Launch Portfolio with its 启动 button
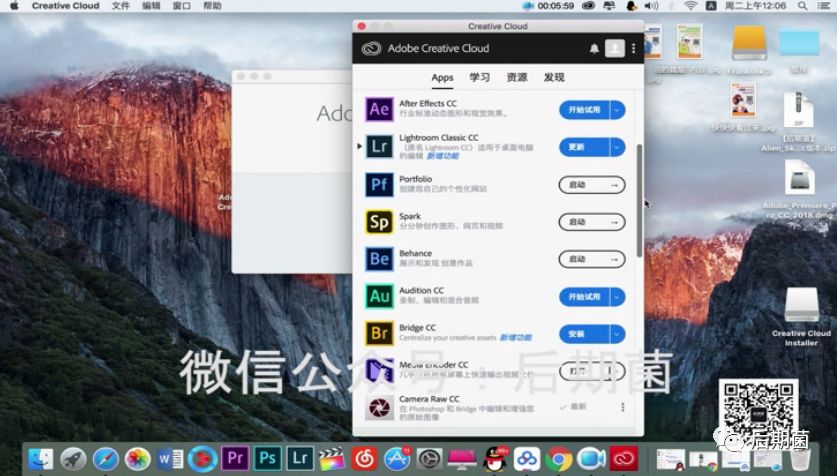 592,185
